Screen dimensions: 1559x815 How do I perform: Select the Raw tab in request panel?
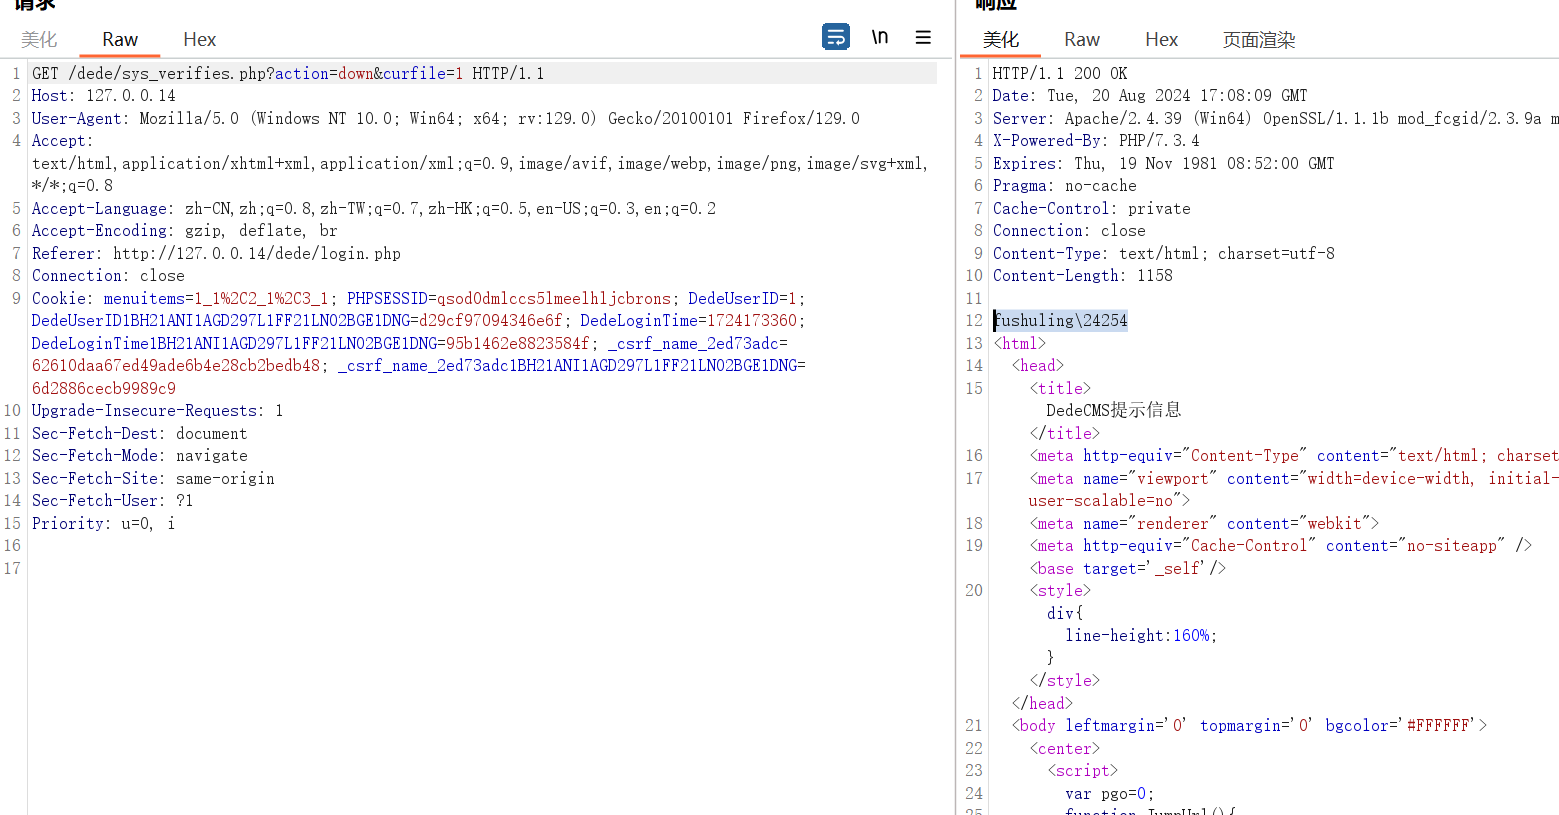tap(120, 40)
